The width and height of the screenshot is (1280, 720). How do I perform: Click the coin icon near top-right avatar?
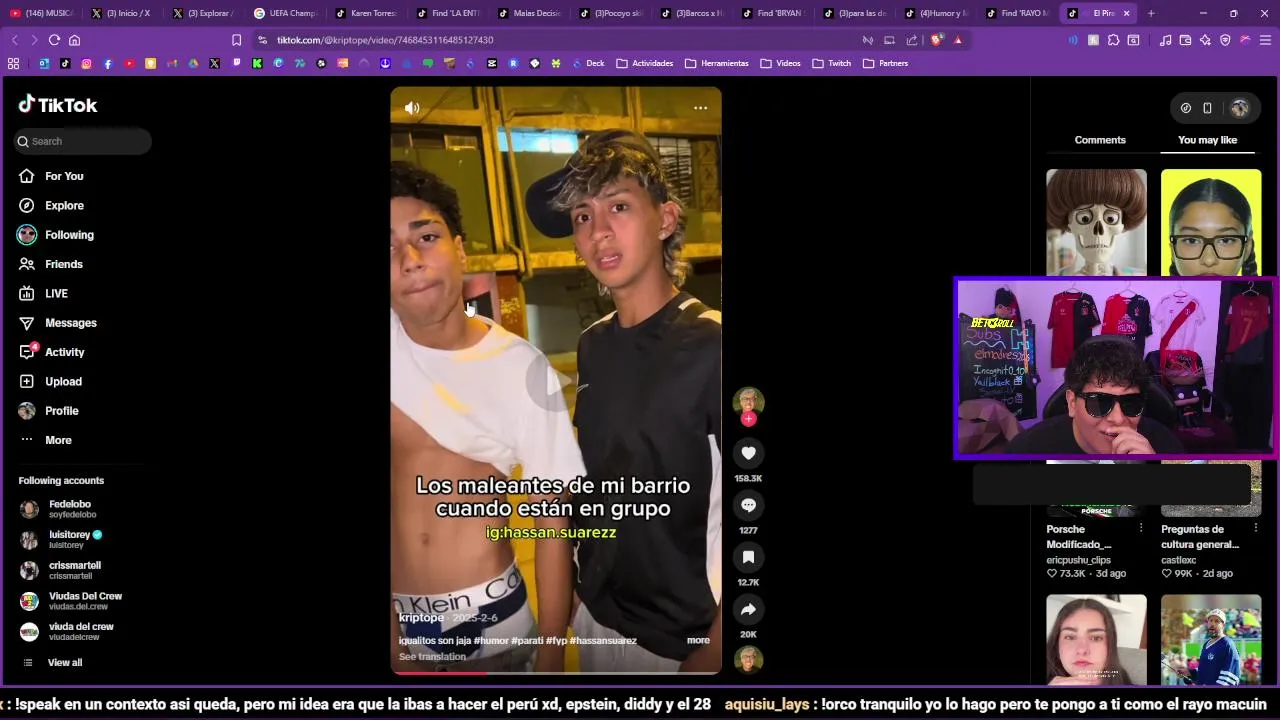[x=1186, y=108]
